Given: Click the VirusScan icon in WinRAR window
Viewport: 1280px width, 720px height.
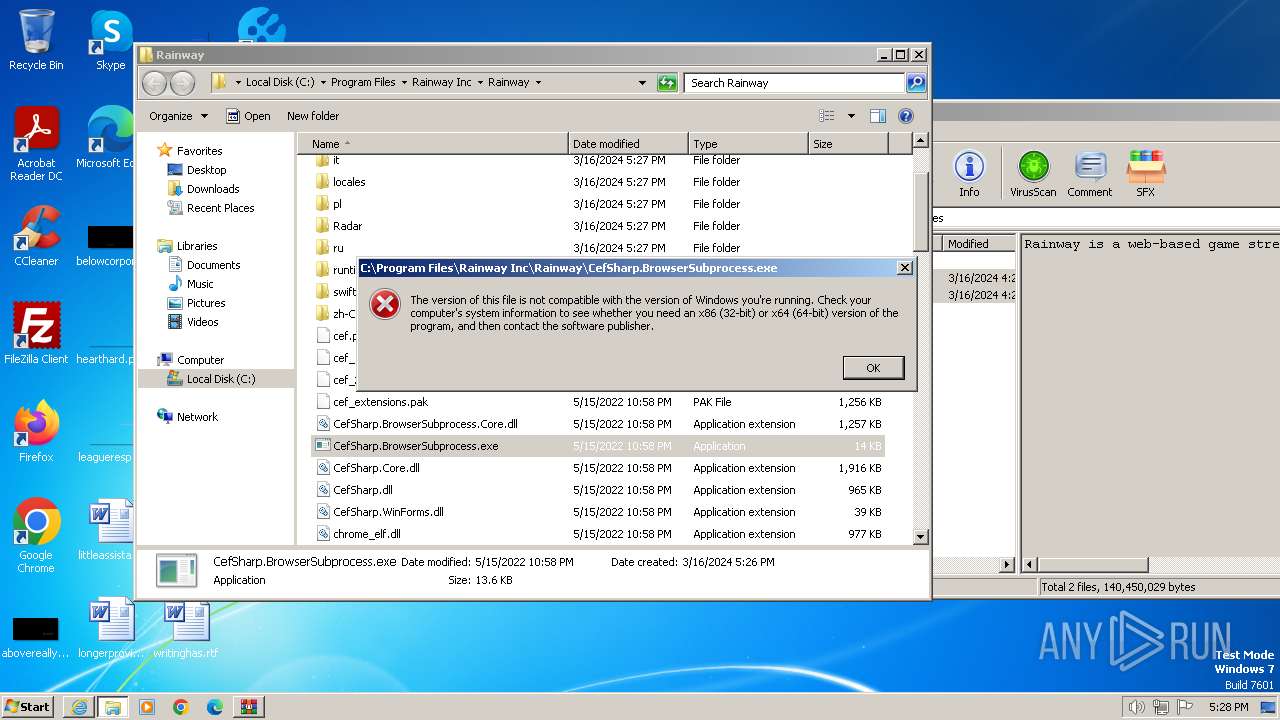Looking at the screenshot, I should click(1033, 173).
